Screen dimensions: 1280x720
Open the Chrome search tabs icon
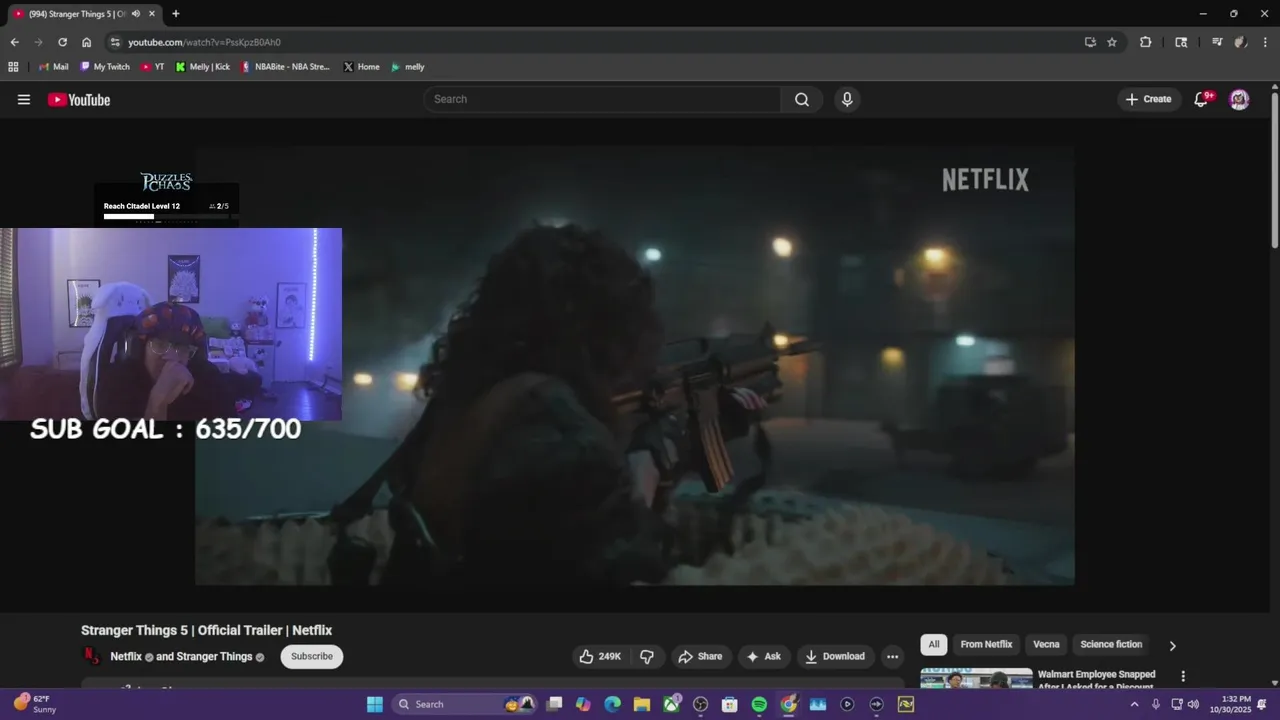[1181, 42]
